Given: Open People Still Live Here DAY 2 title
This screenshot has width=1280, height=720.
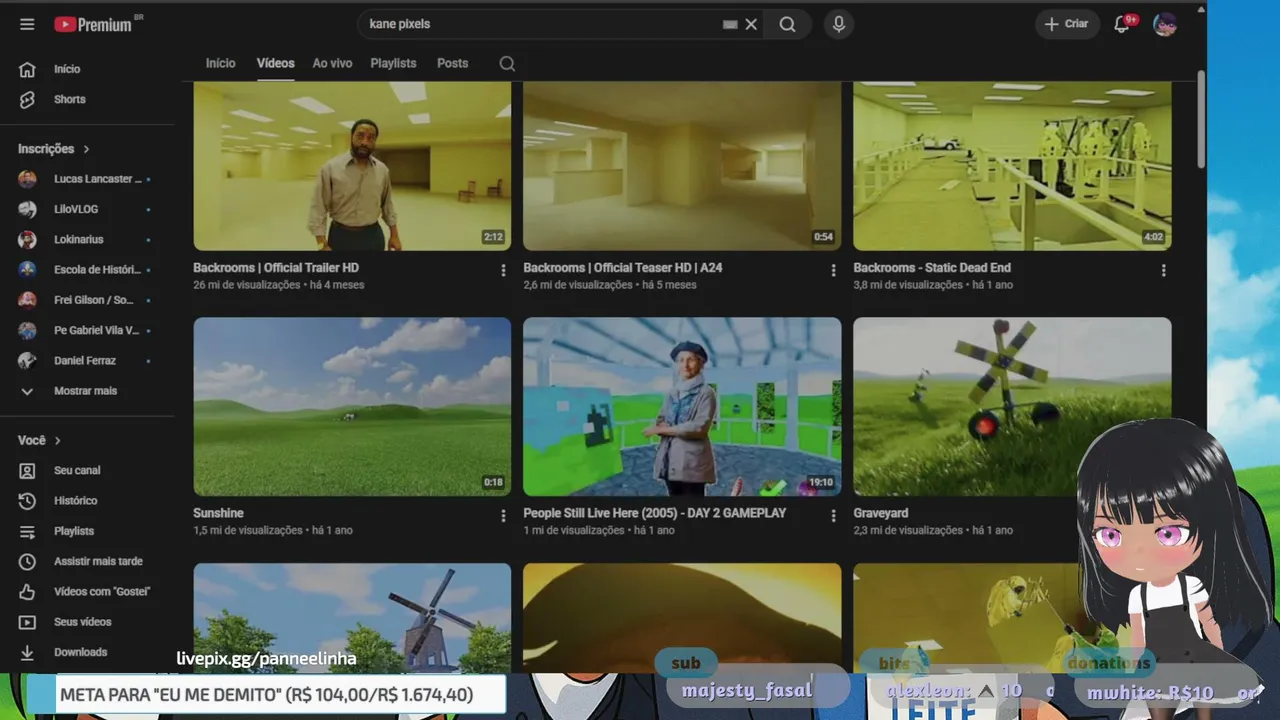Looking at the screenshot, I should 655,513.
